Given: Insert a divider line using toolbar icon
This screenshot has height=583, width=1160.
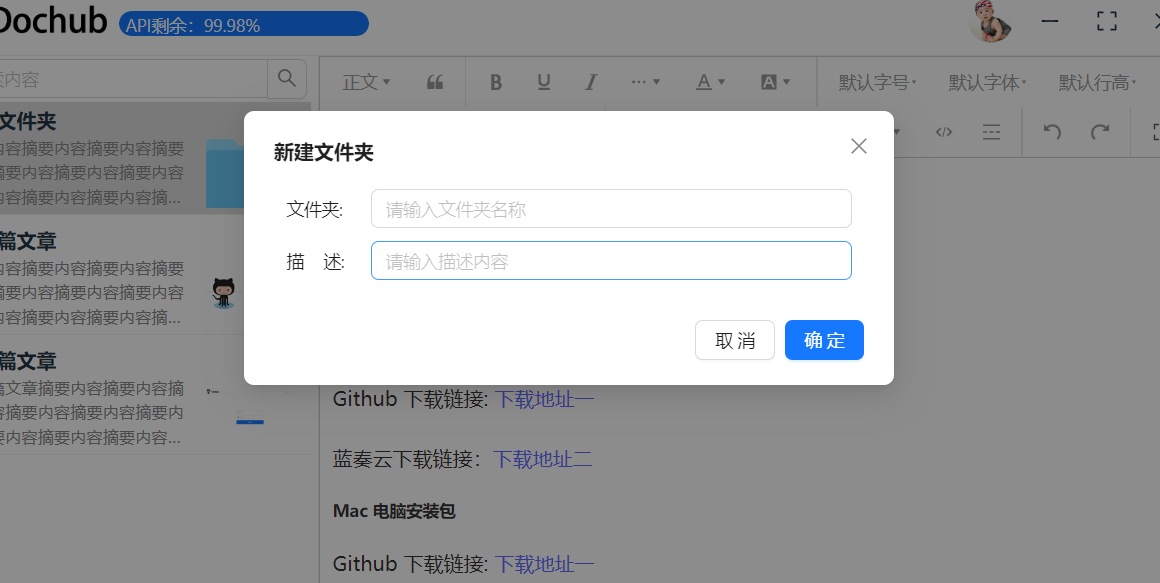Looking at the screenshot, I should 991,132.
